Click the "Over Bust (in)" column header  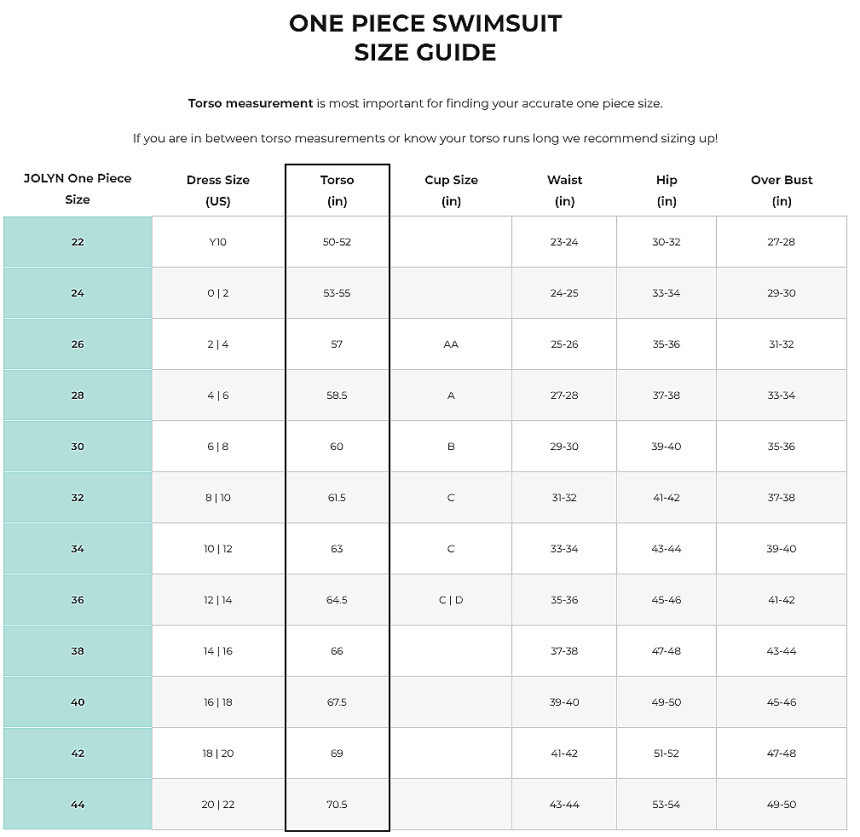click(781, 190)
